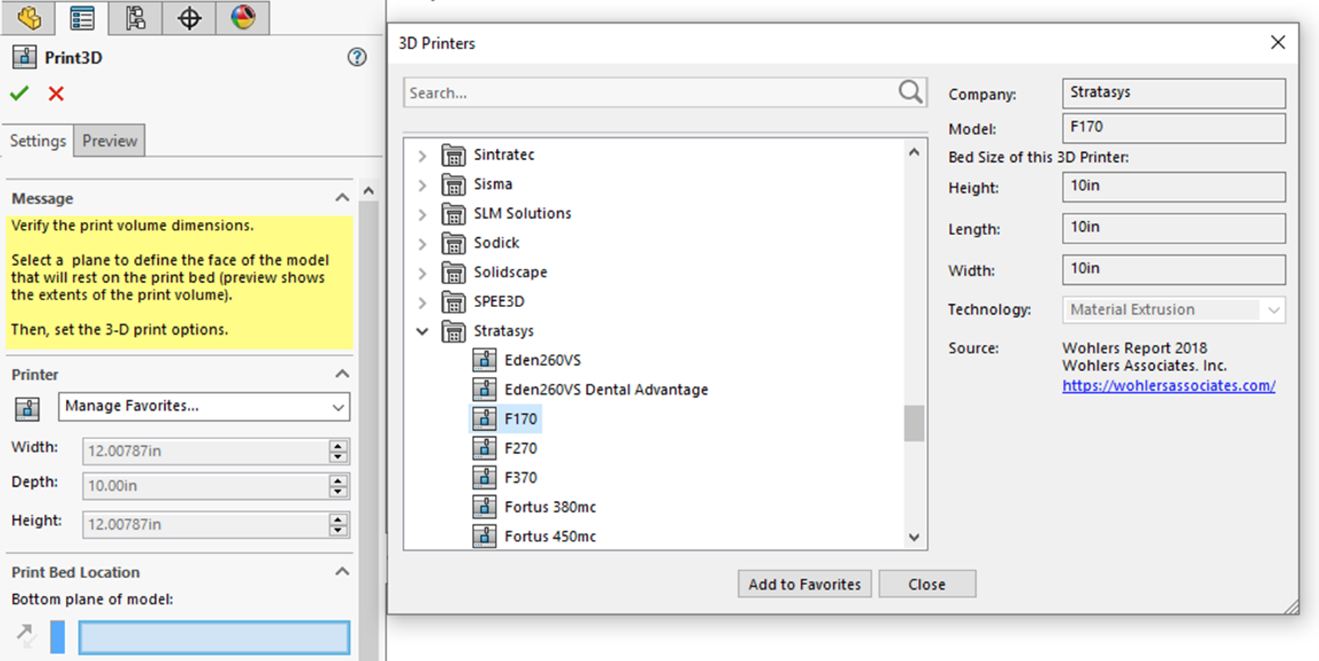Click the printer icon beside Manage Favorites
Screen dimensions: 1319x661
click(x=27, y=407)
